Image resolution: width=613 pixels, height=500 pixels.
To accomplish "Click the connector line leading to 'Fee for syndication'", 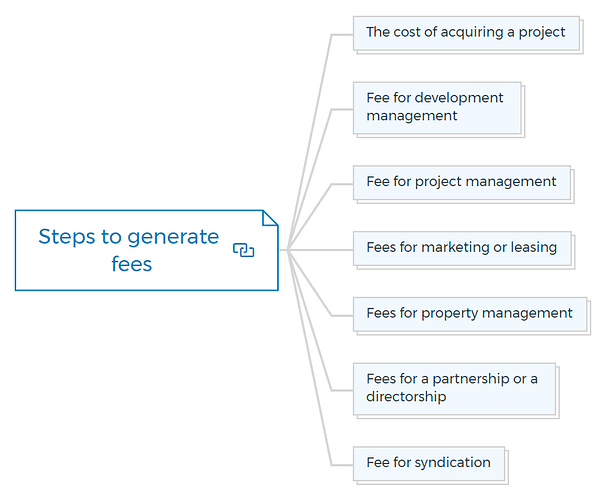I will pyautogui.click(x=312, y=366).
